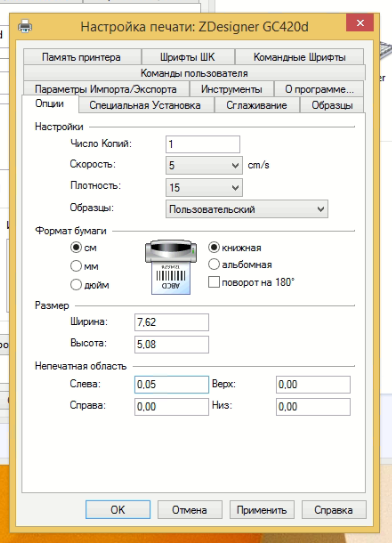This screenshot has height=543, width=392.
Task: Open the О программе tab
Action: (319, 89)
